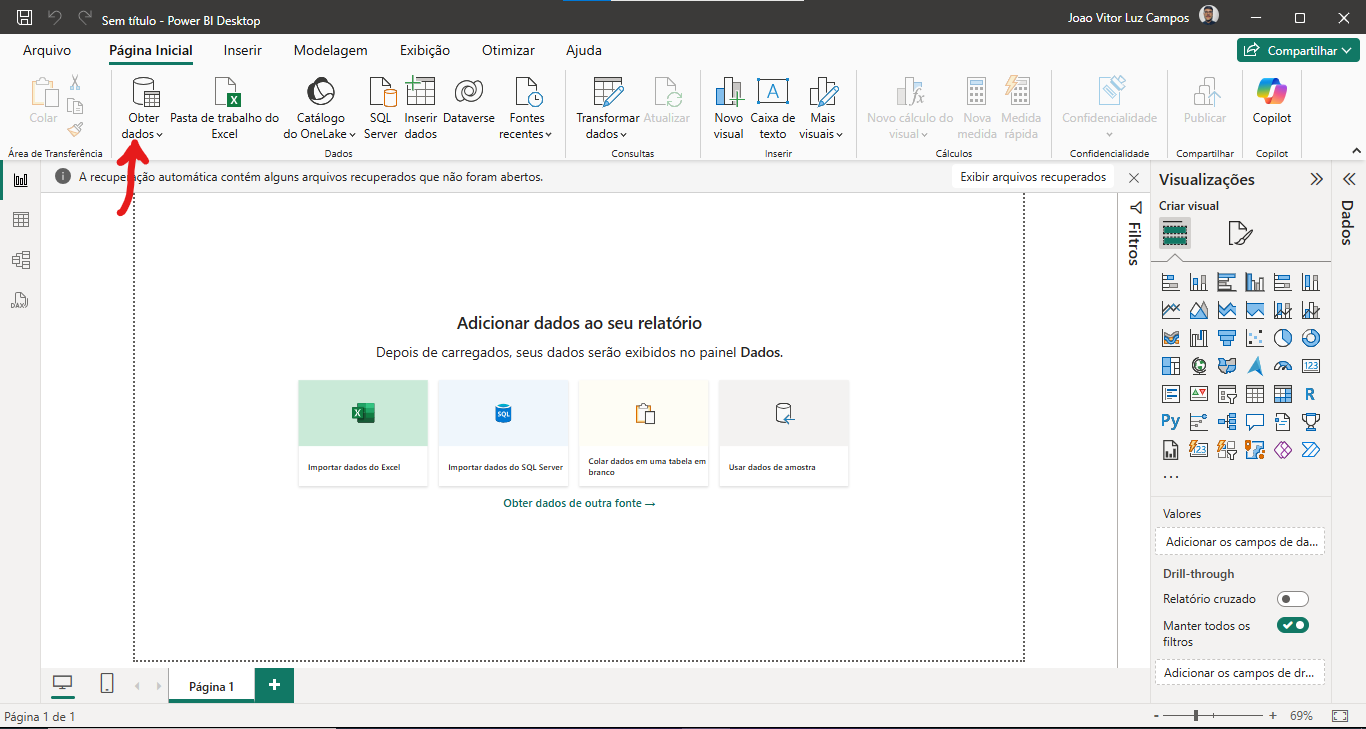Choose the funnel chart visual

tap(1227, 338)
